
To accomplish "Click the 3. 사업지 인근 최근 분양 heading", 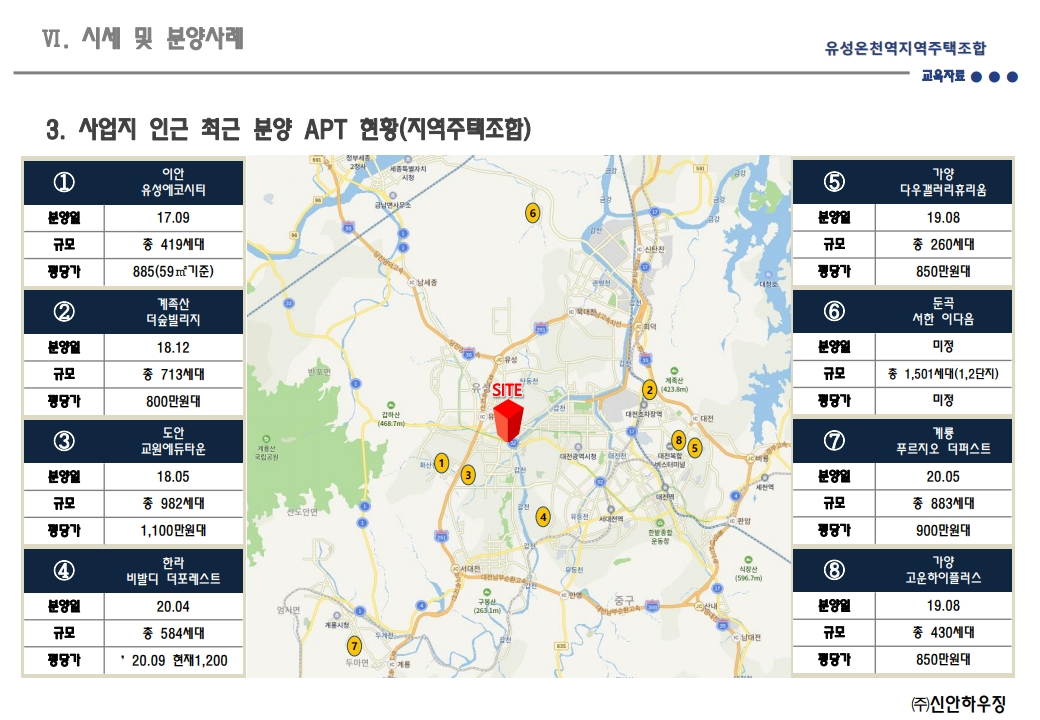I will (289, 129).
